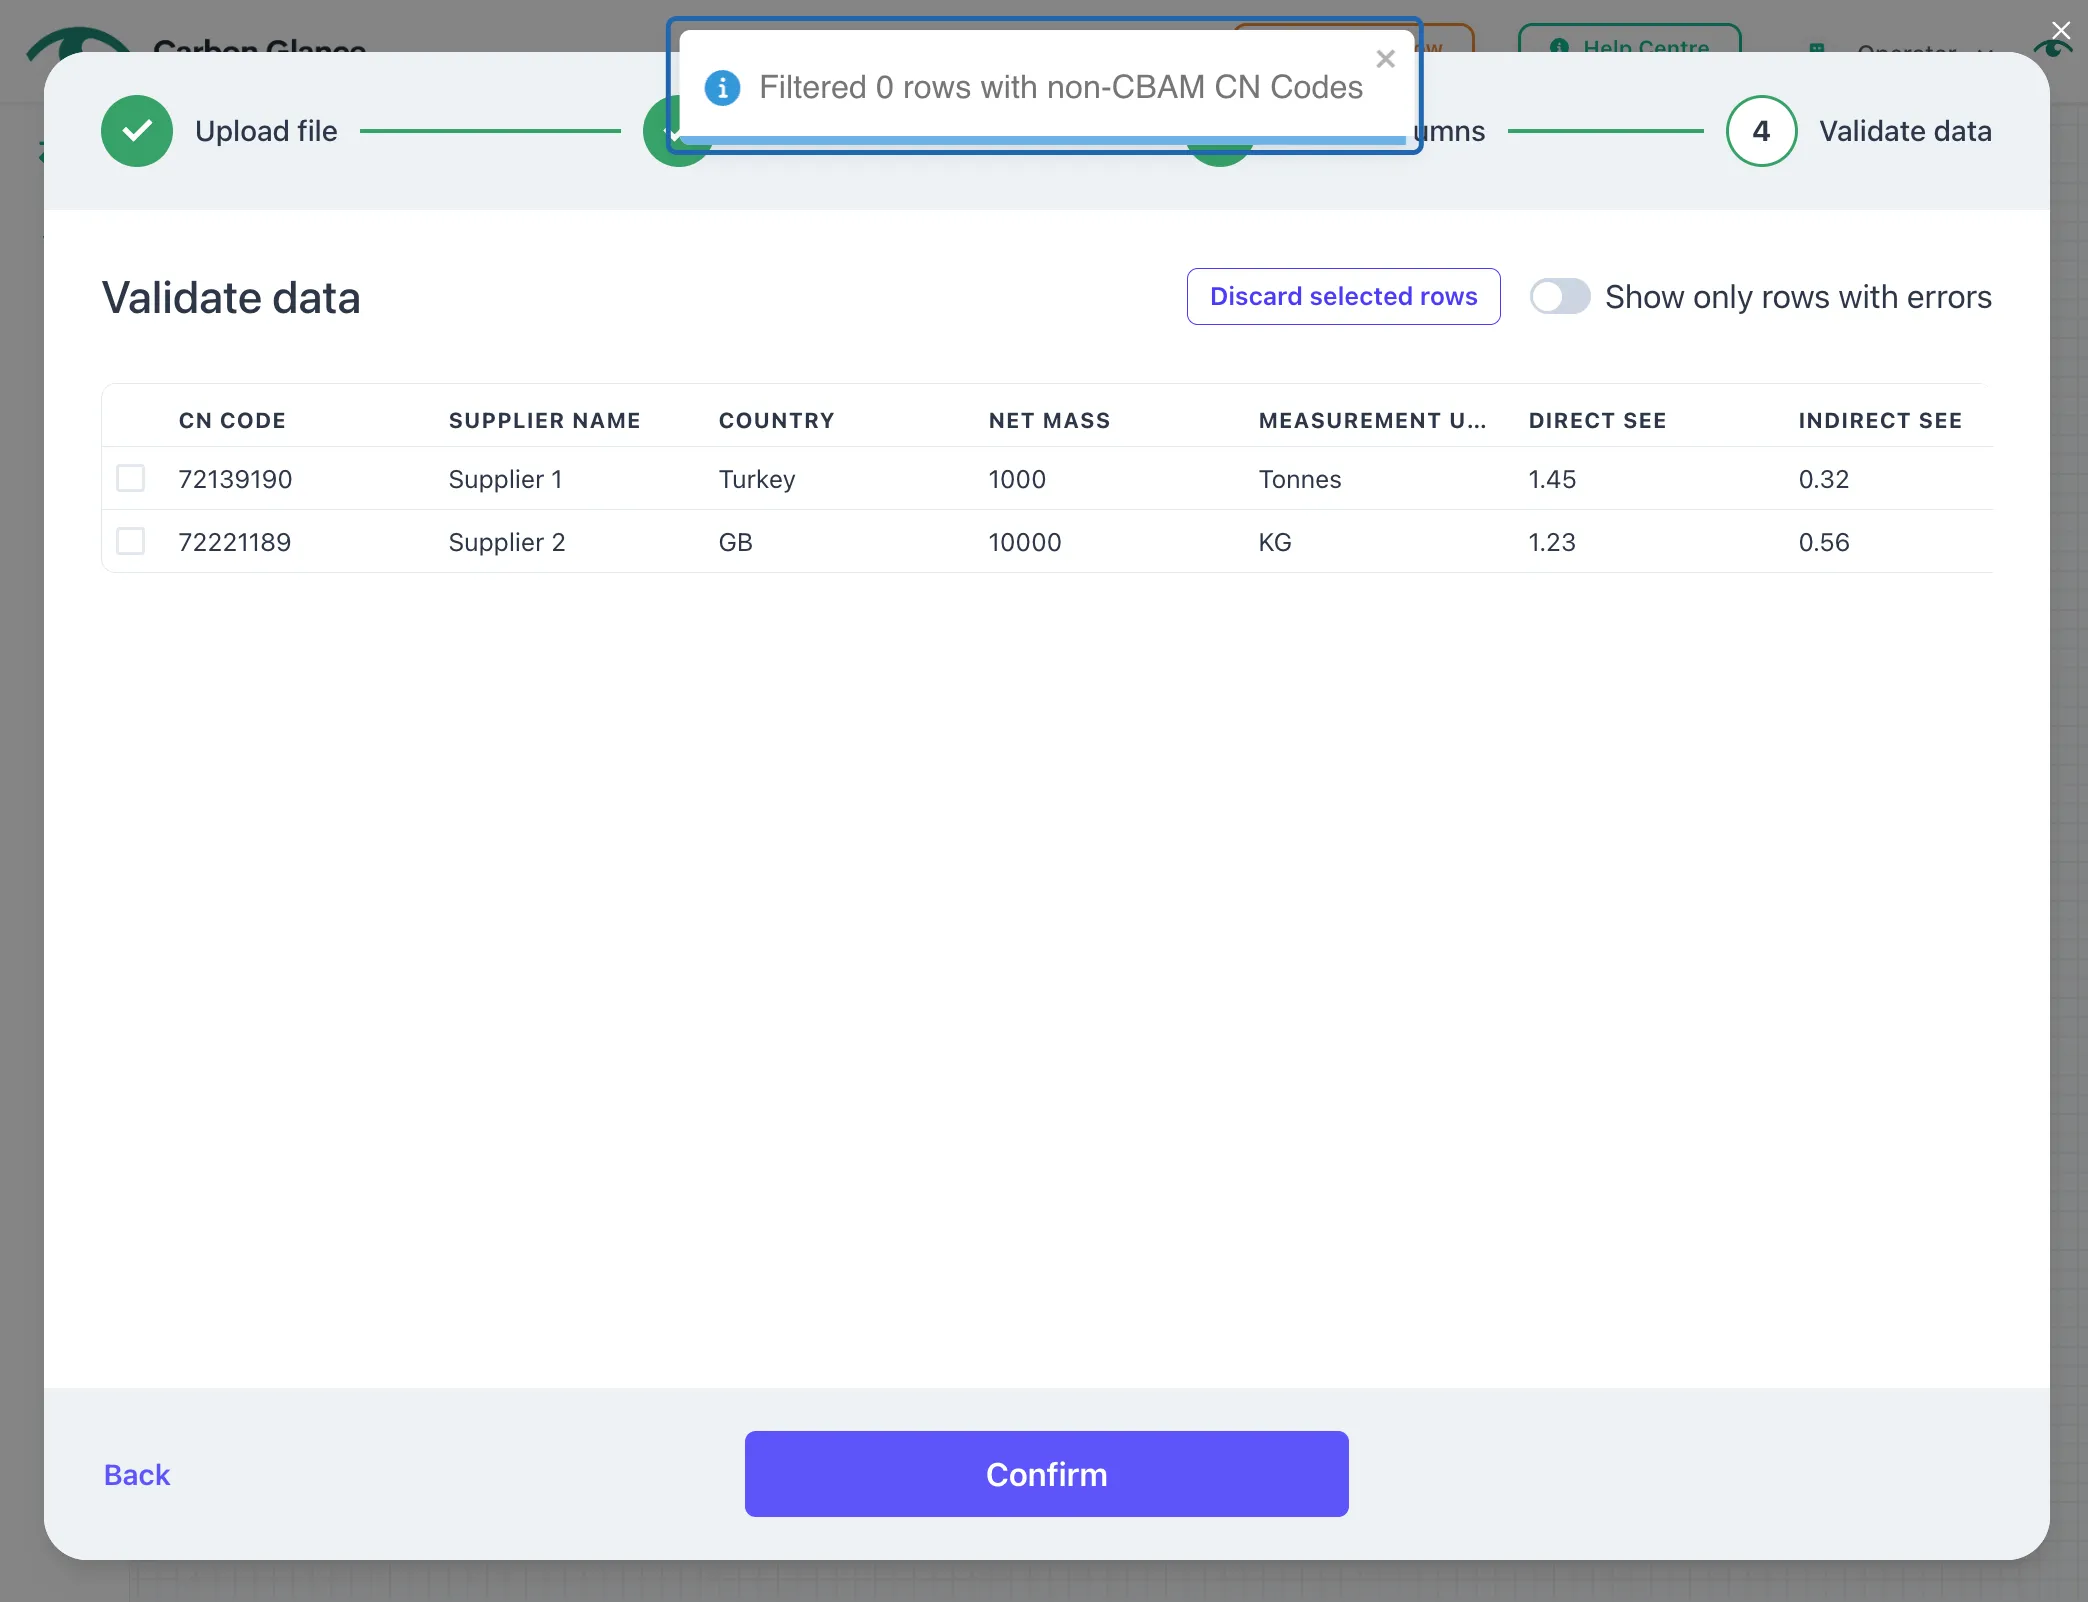Click the 'Turkey' country cell
2088x1602 pixels.
coord(757,479)
